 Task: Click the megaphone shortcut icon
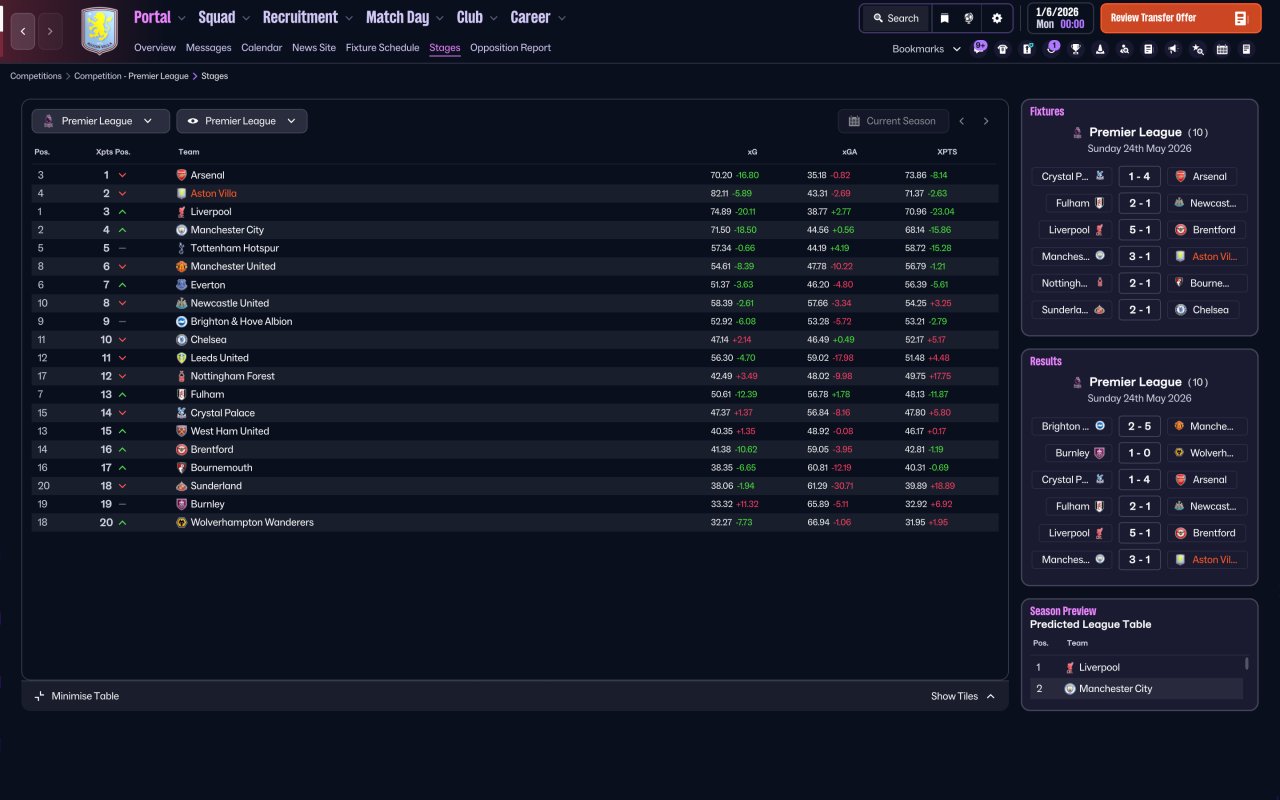click(1173, 49)
